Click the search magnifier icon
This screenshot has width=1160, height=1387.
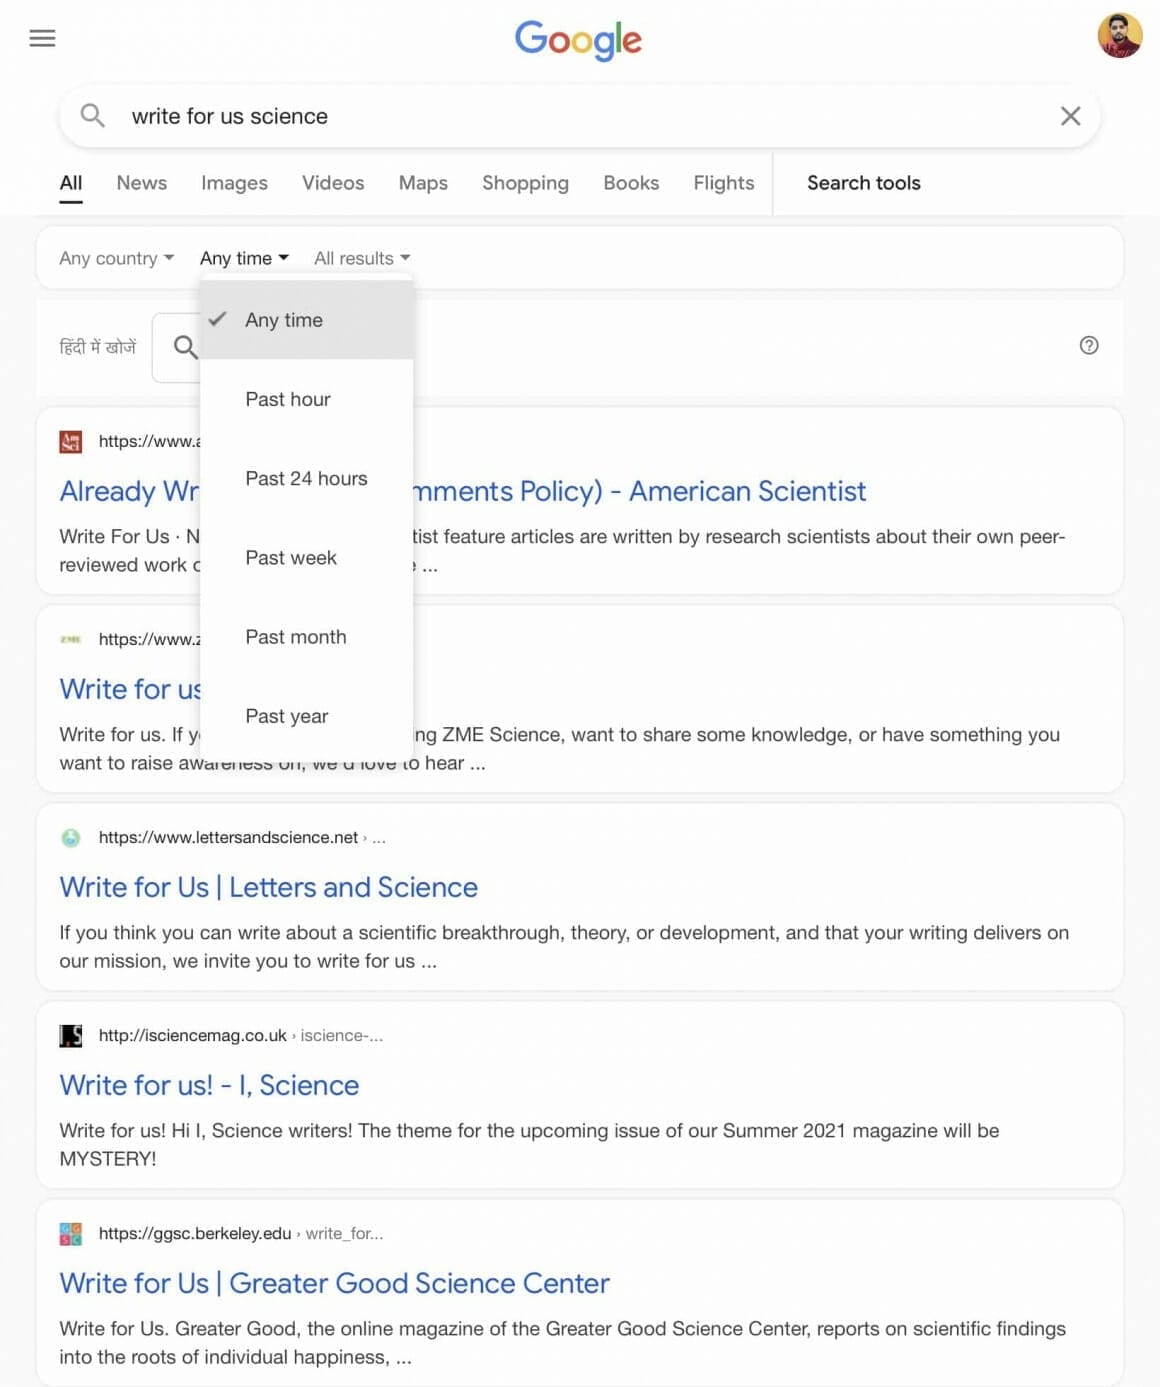[x=92, y=115]
